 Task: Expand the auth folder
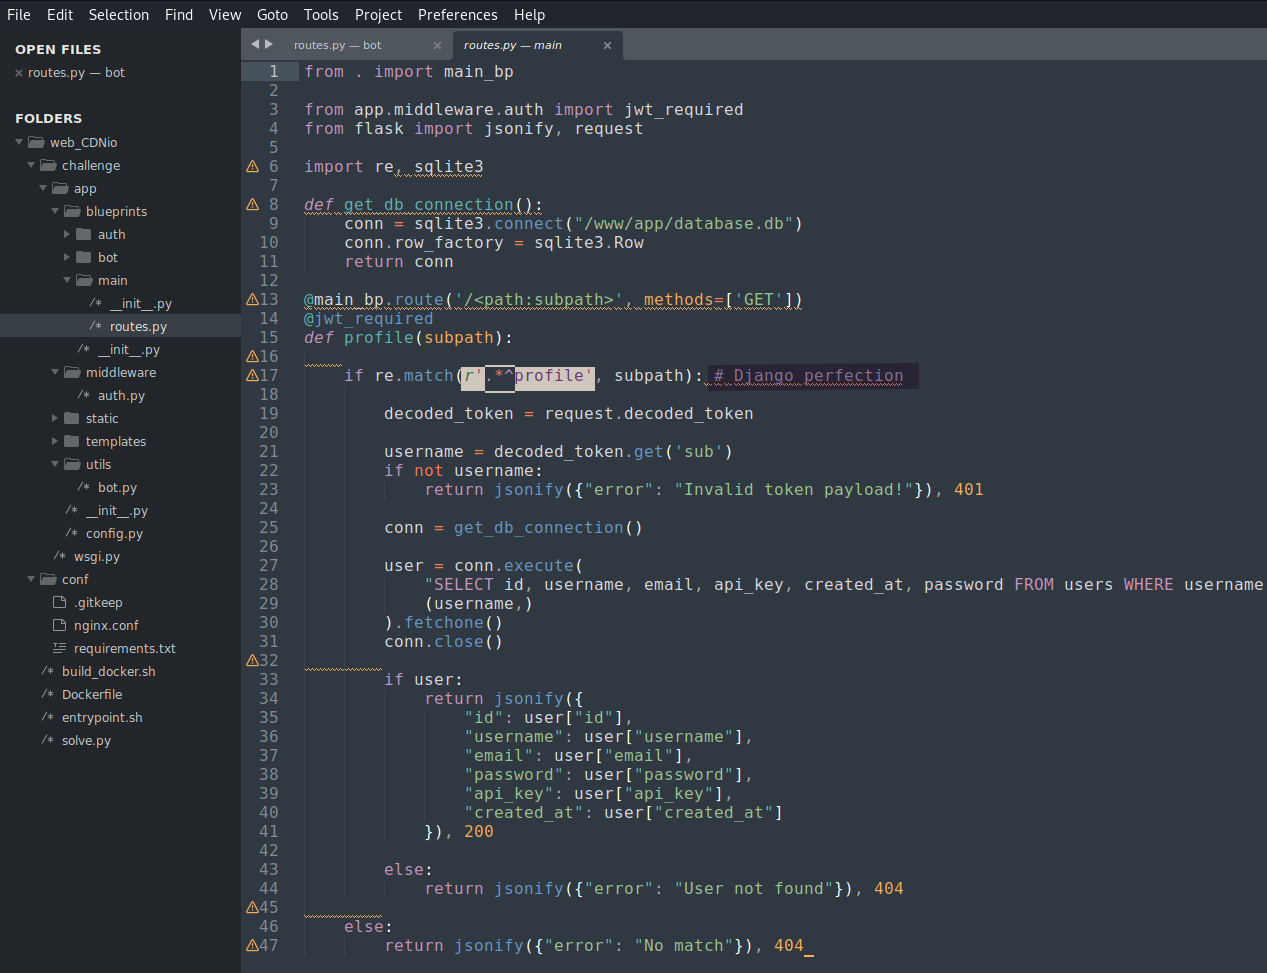pos(67,235)
